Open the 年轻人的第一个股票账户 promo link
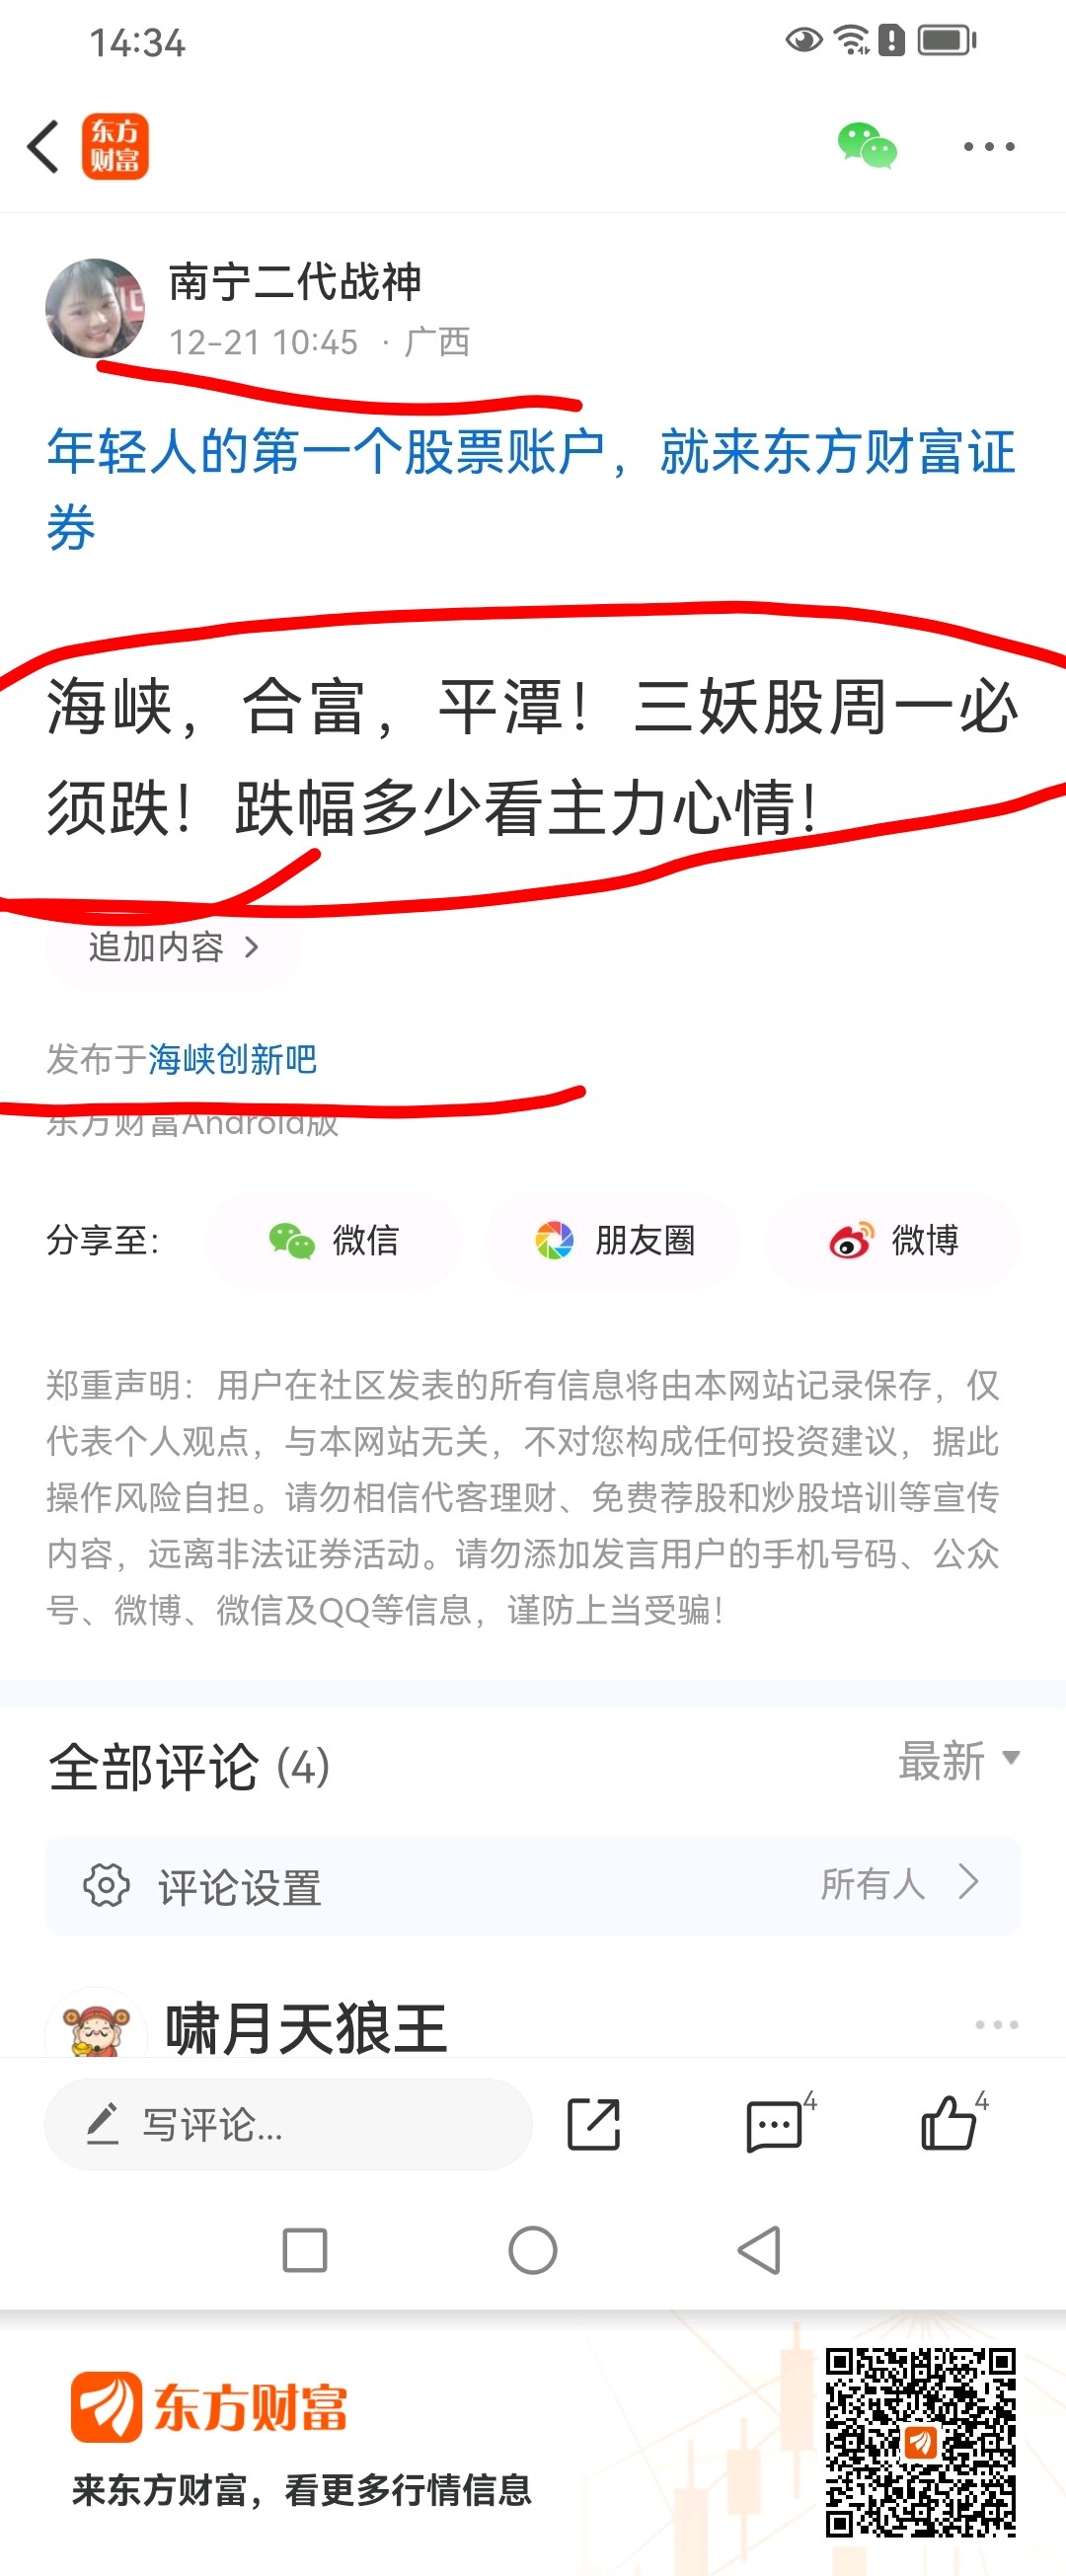 [531, 488]
